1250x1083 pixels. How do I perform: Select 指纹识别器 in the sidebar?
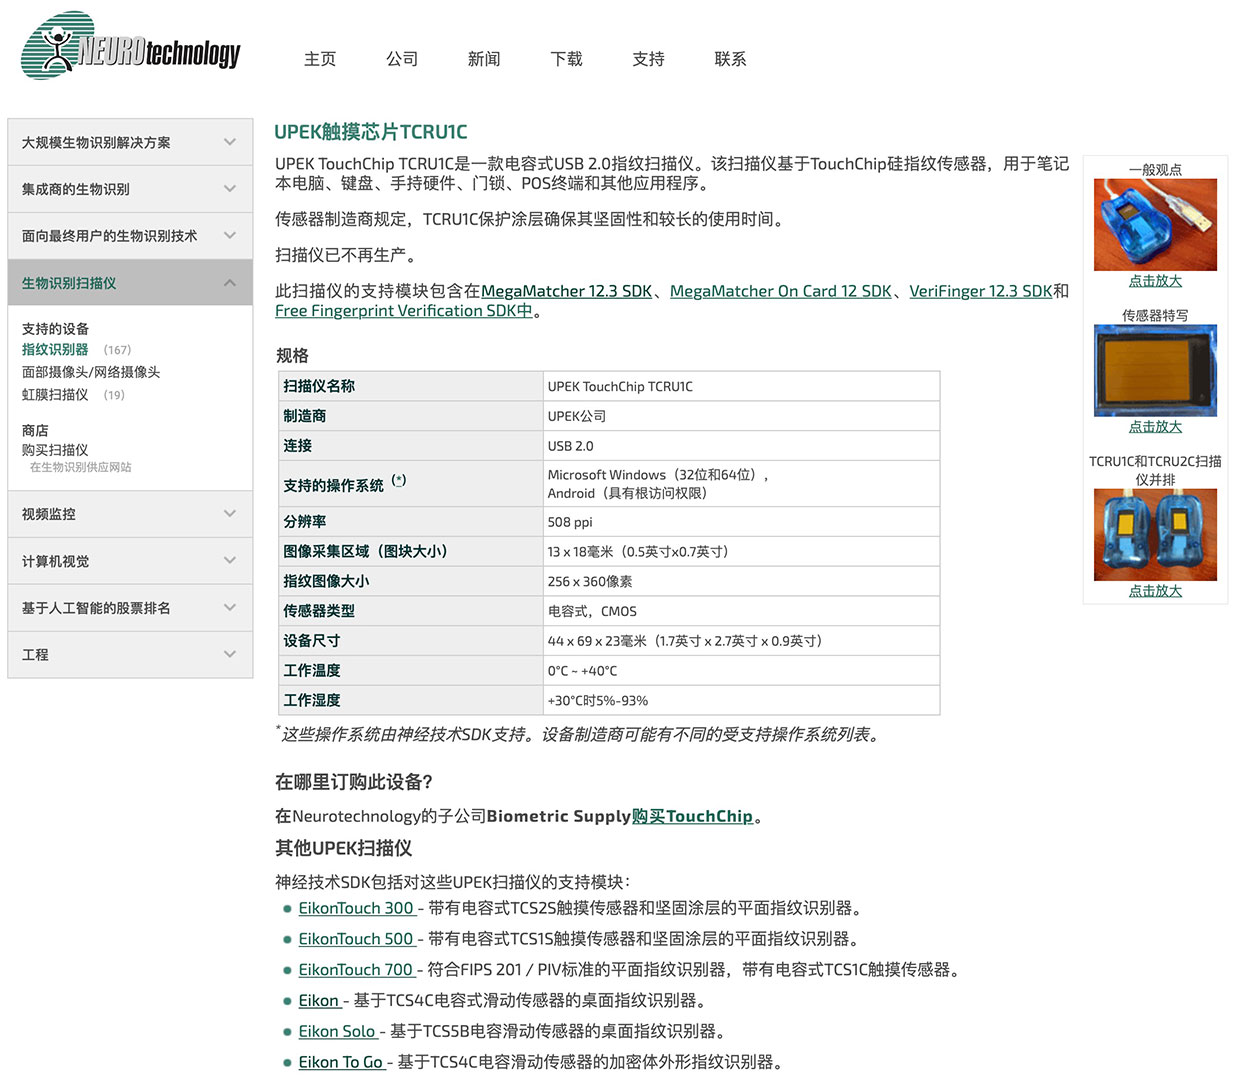(54, 350)
